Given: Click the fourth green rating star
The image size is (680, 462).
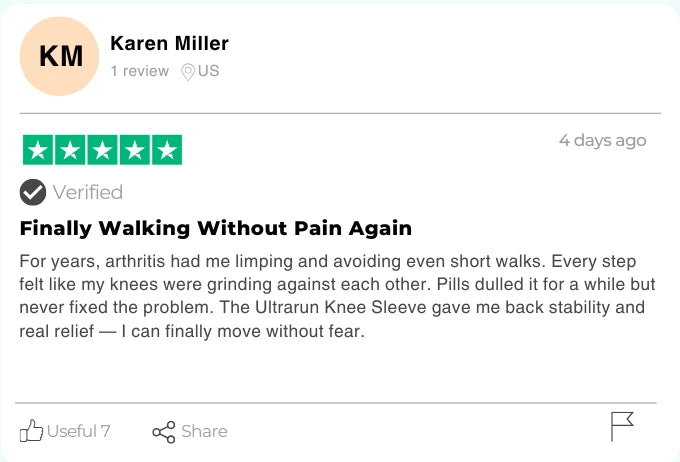Looking at the screenshot, I should tap(134, 151).
